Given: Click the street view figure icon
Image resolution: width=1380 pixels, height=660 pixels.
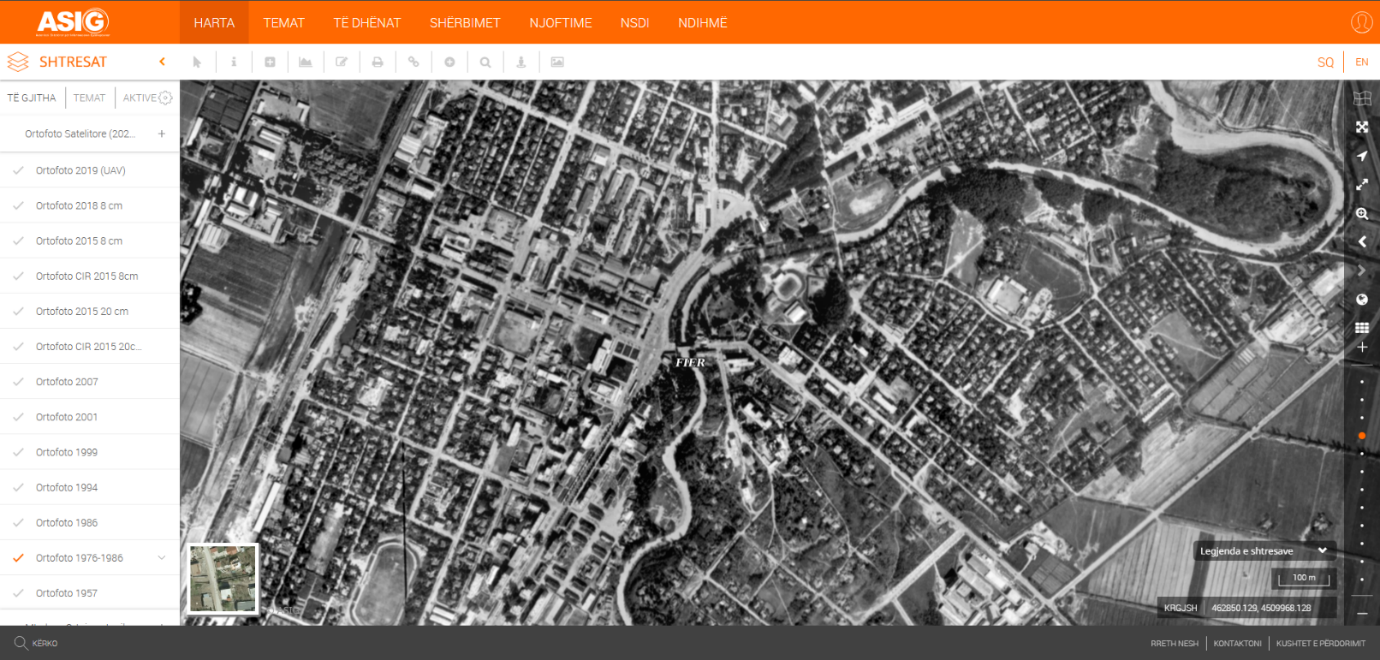Looking at the screenshot, I should [521, 62].
